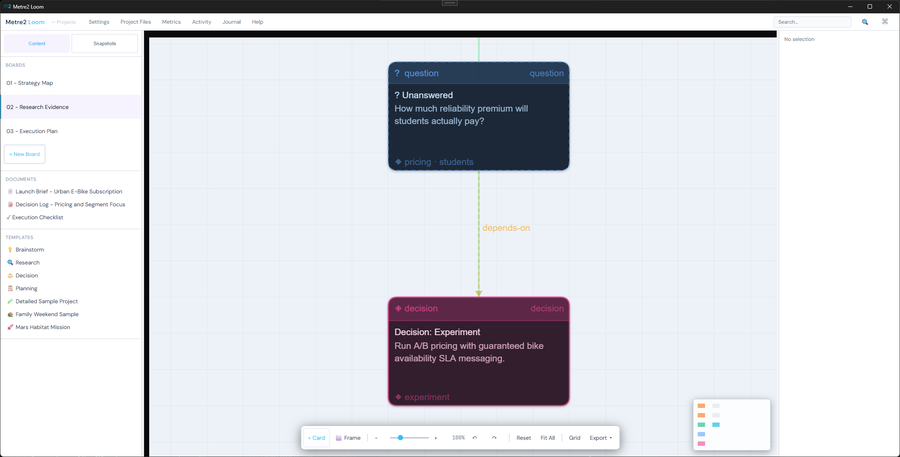Click the zoom out minus button
This screenshot has height=457, width=900.
click(376, 438)
